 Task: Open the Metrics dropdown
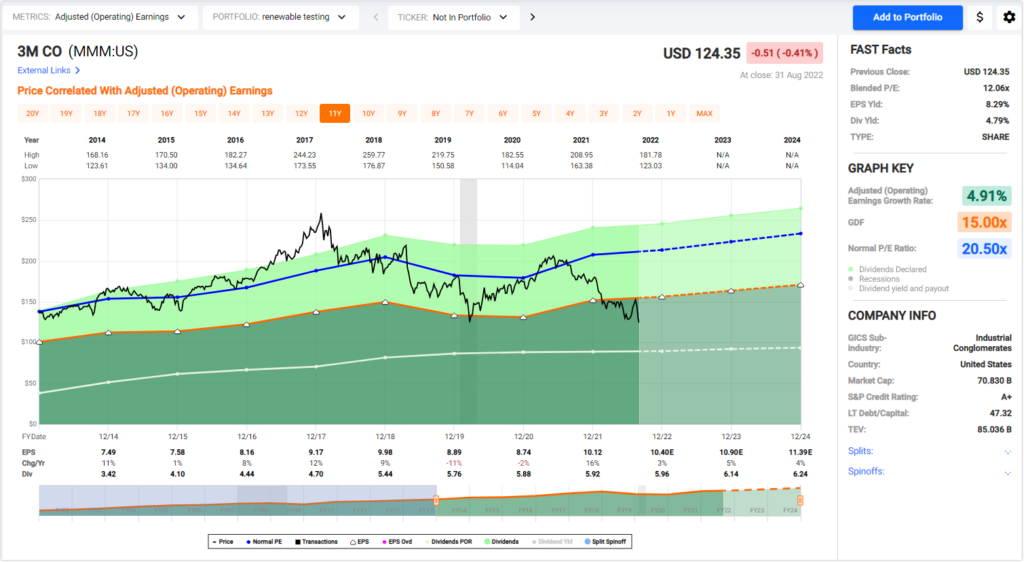pos(99,18)
